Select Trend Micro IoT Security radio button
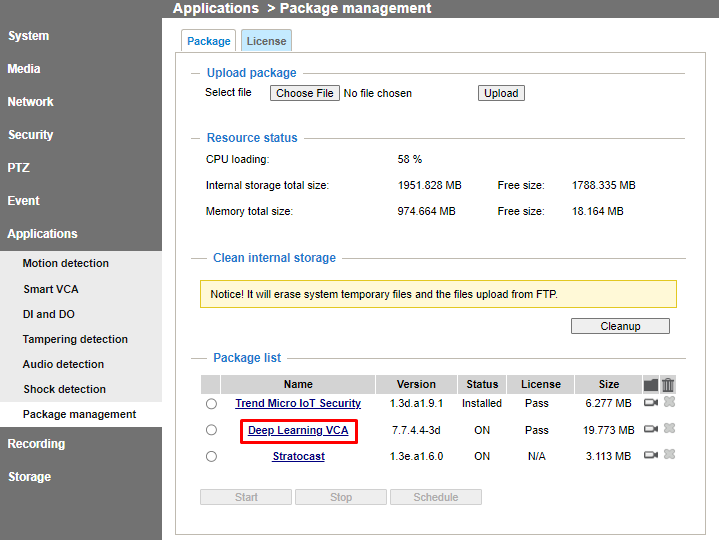 tap(211, 404)
